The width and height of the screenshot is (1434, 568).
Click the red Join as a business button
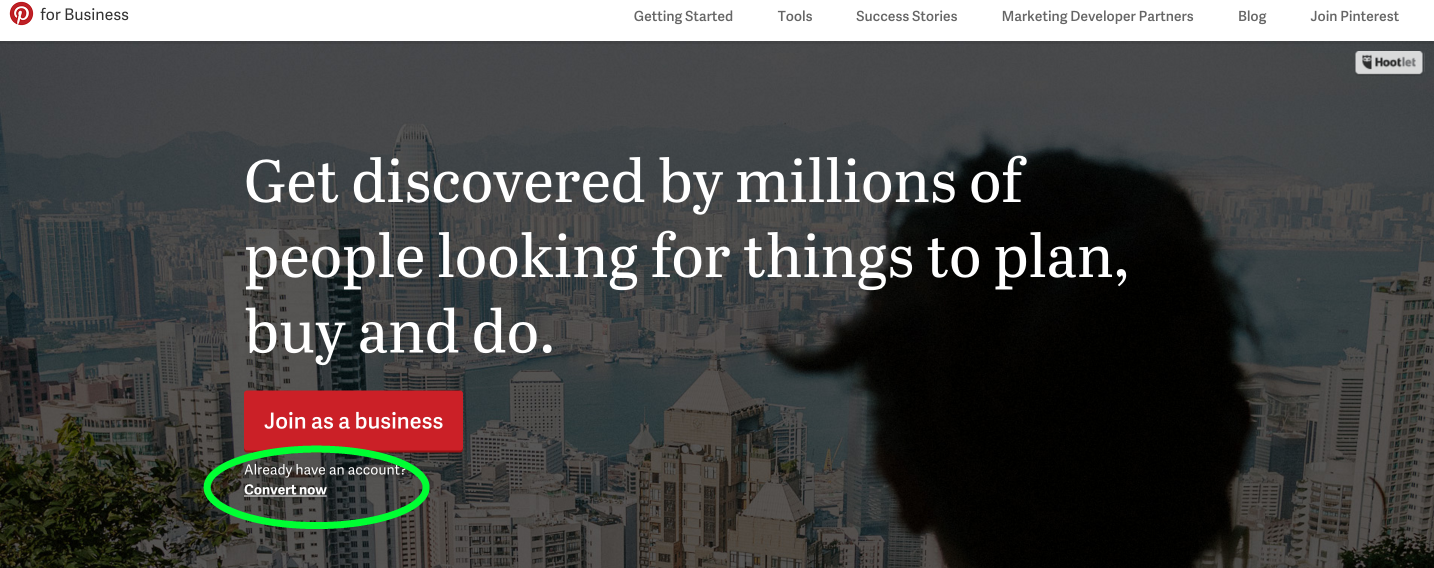pos(353,421)
